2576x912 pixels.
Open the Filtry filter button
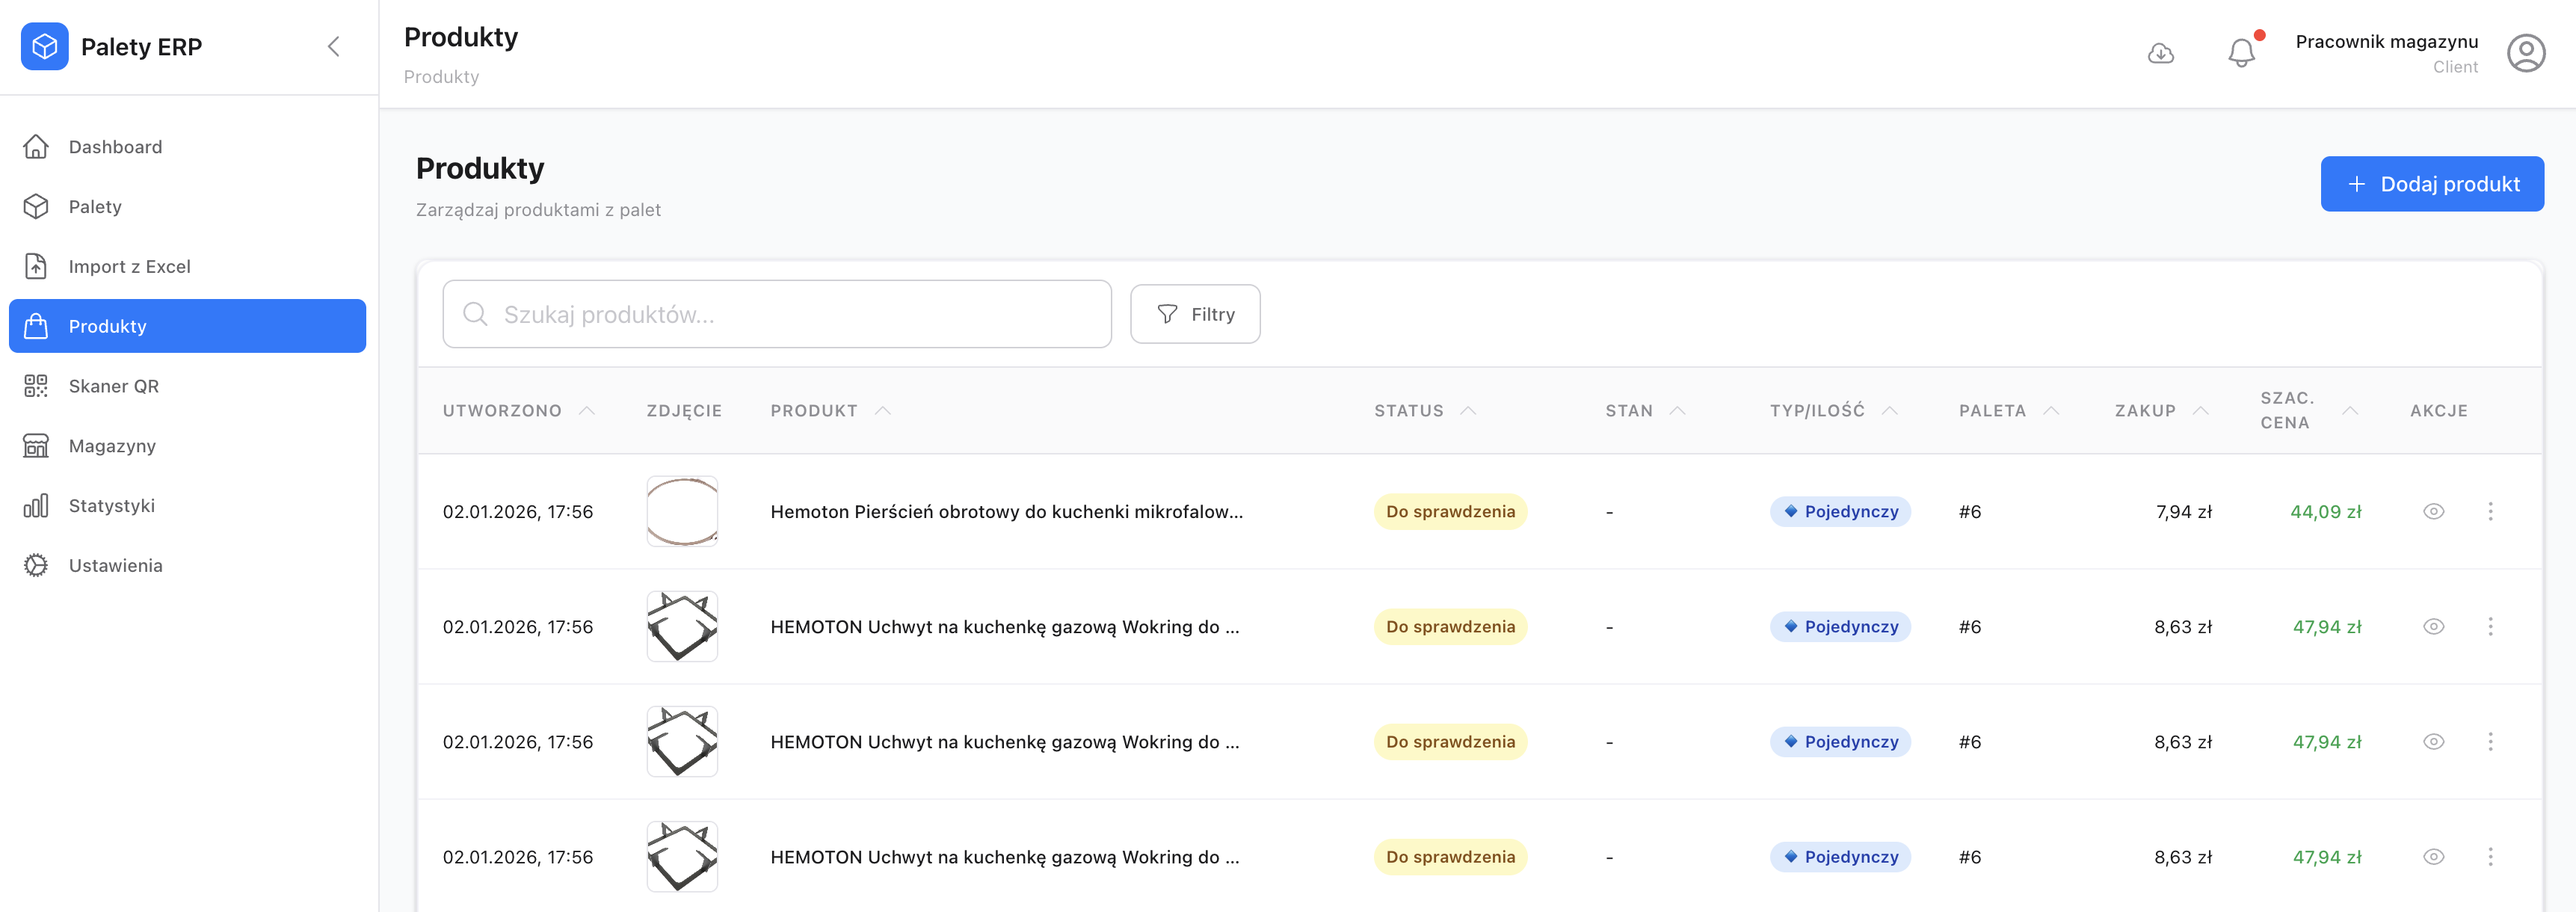click(1194, 314)
